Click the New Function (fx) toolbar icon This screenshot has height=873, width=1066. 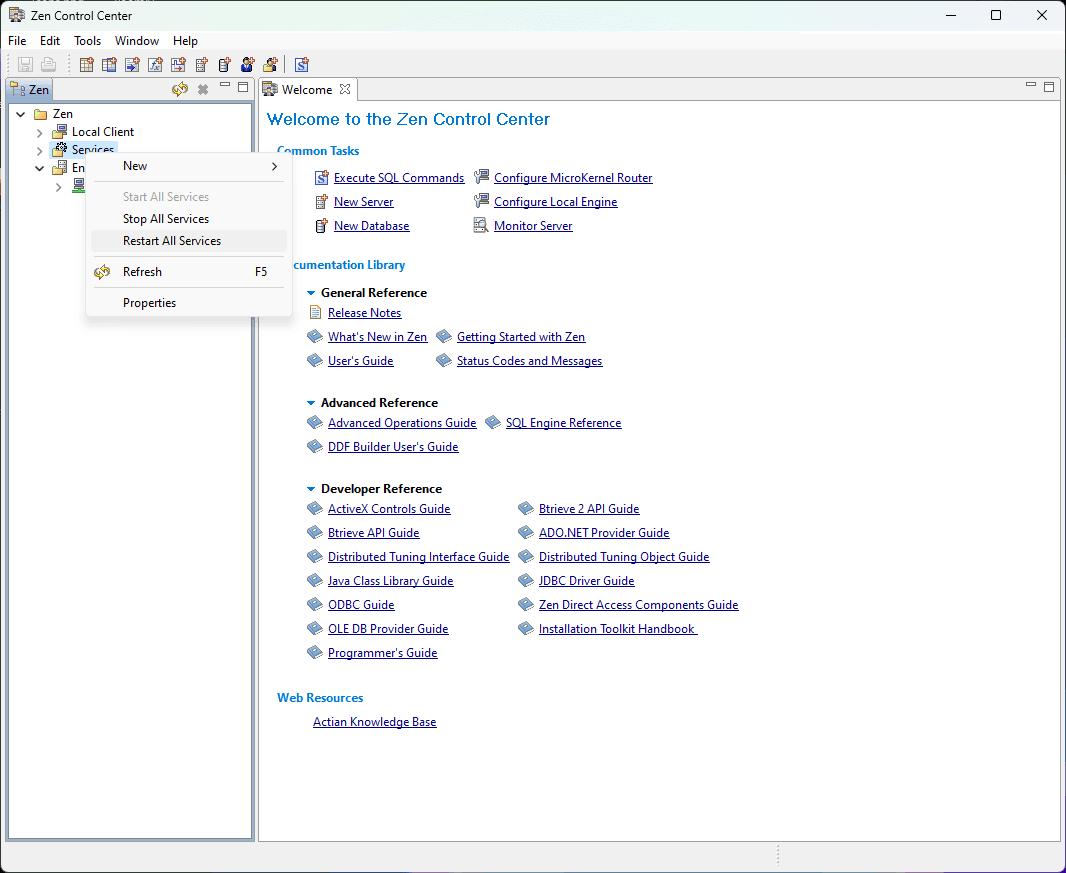(156, 65)
